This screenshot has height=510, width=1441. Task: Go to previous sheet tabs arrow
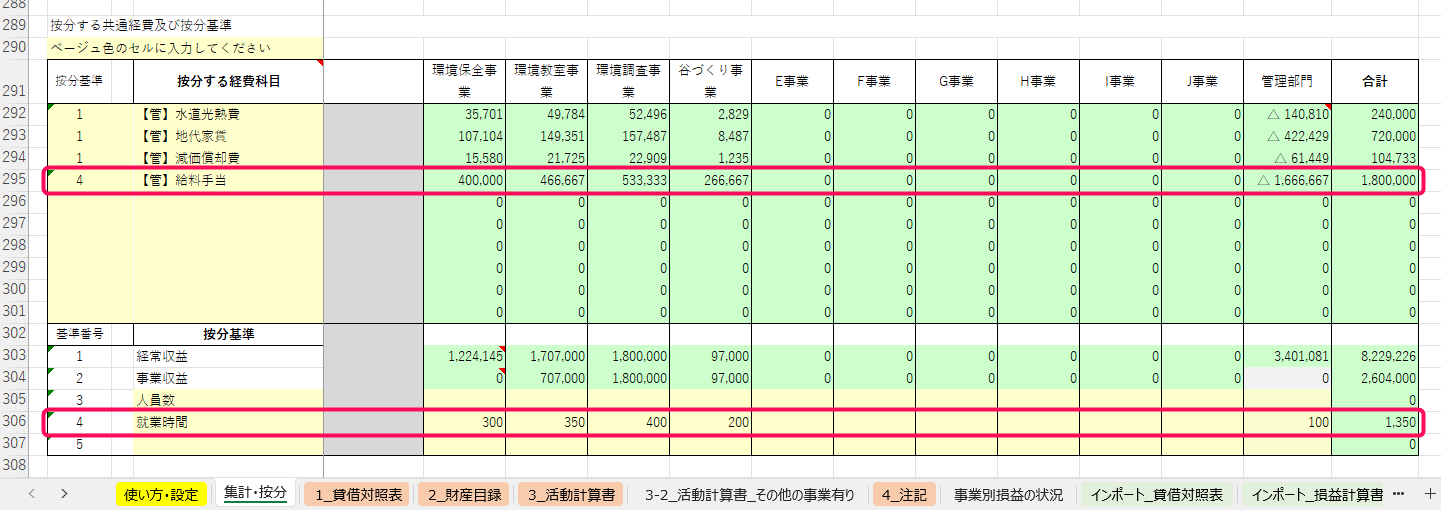tap(32, 493)
